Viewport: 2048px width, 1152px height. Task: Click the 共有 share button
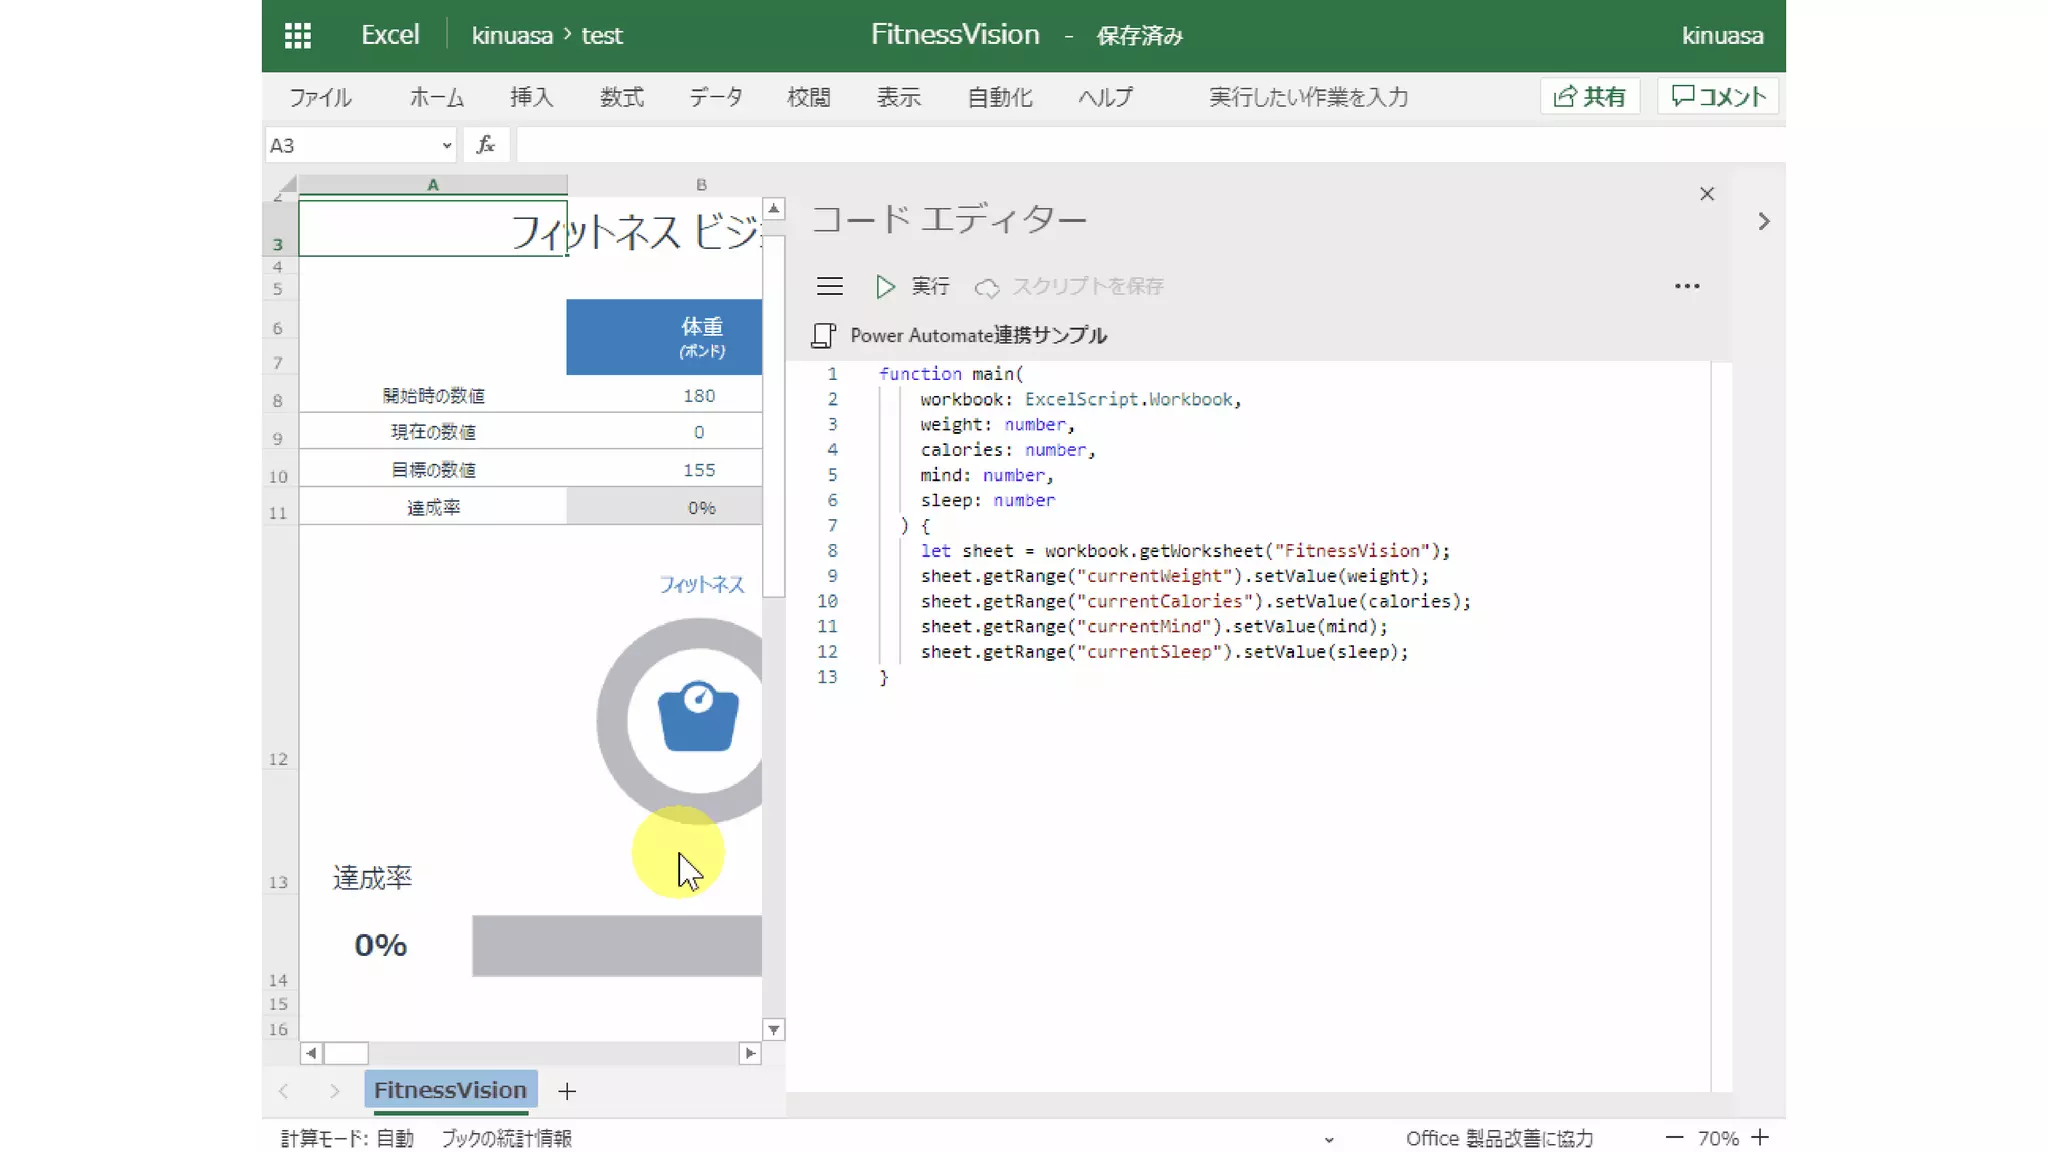tap(1590, 96)
